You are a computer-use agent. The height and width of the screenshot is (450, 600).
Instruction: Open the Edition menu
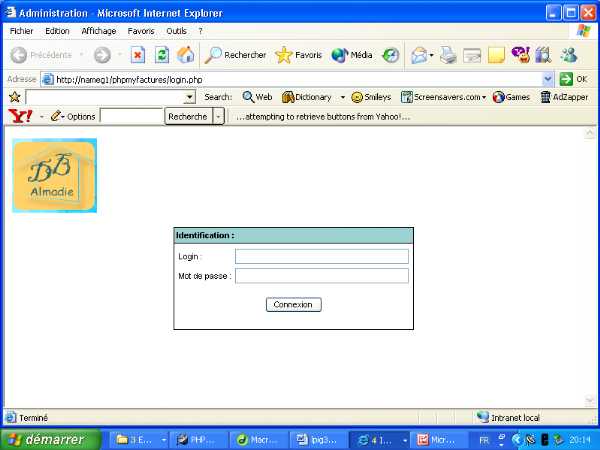click(x=57, y=31)
